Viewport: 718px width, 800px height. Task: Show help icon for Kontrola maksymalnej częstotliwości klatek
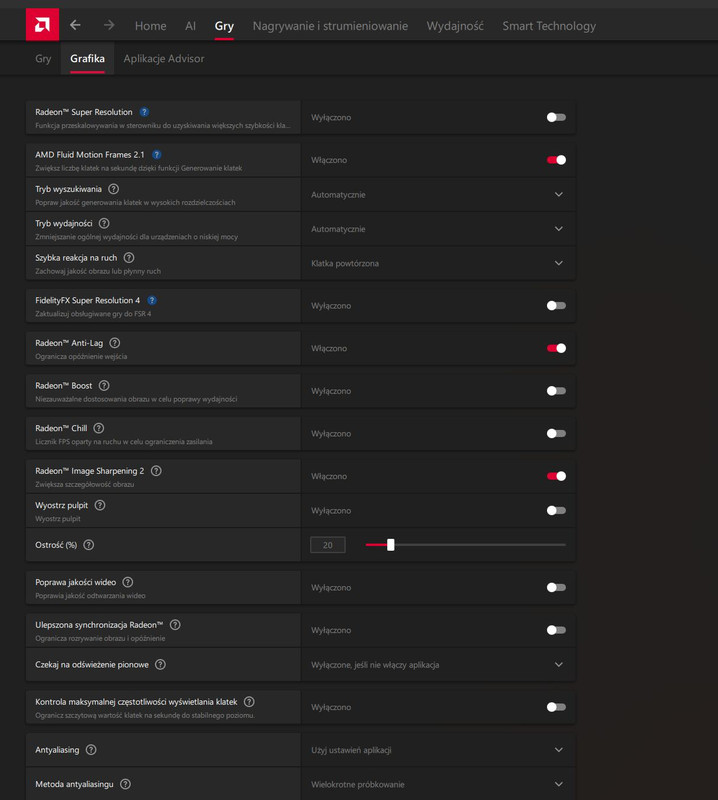[x=249, y=702]
